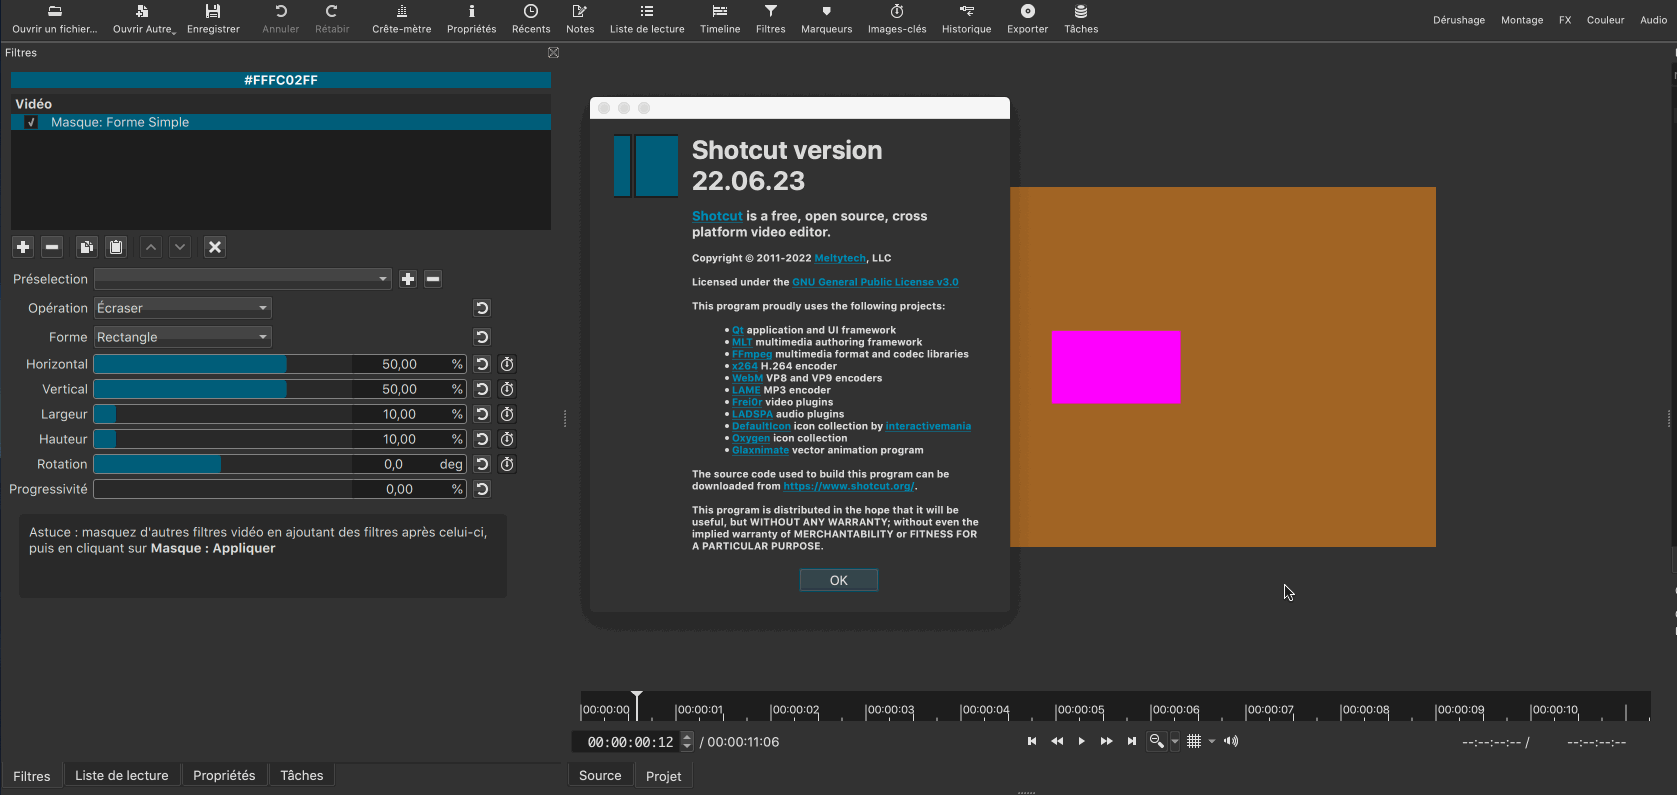The image size is (1677, 795).
Task: Copy the filters with the copy icon
Action: [87, 247]
